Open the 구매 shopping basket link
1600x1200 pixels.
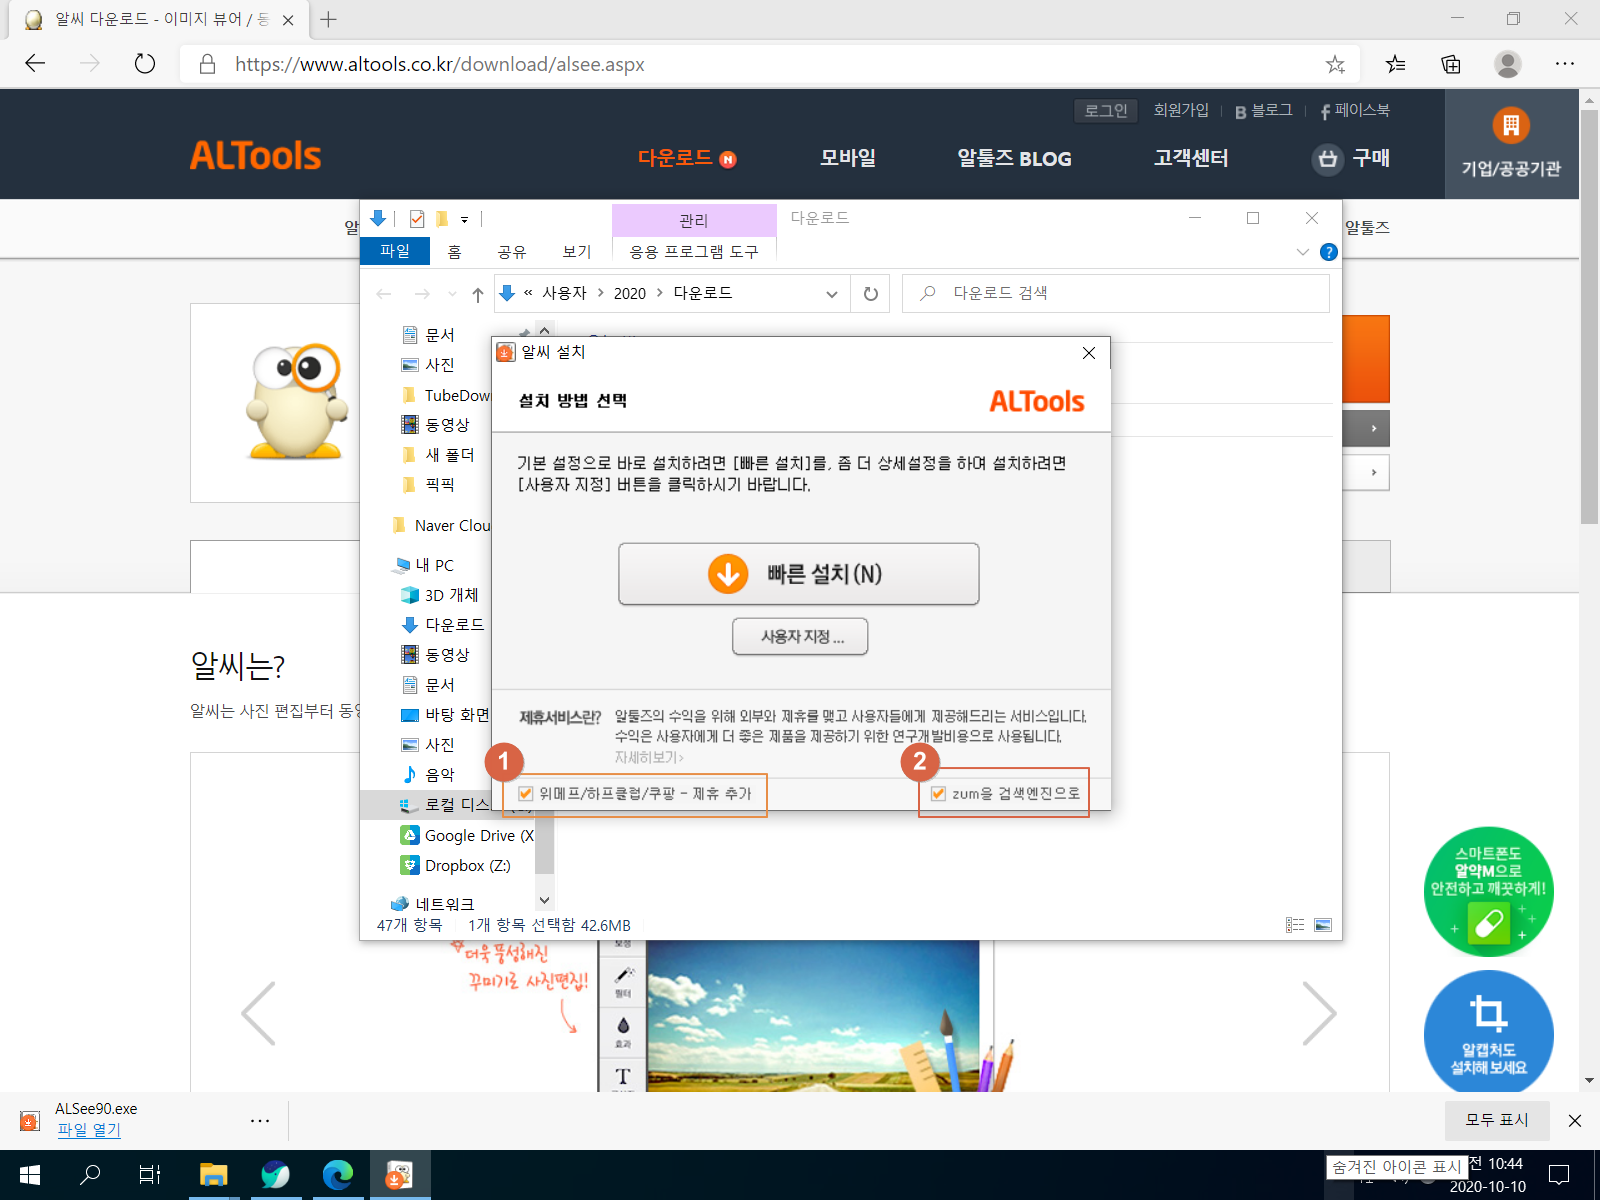pos(1351,158)
